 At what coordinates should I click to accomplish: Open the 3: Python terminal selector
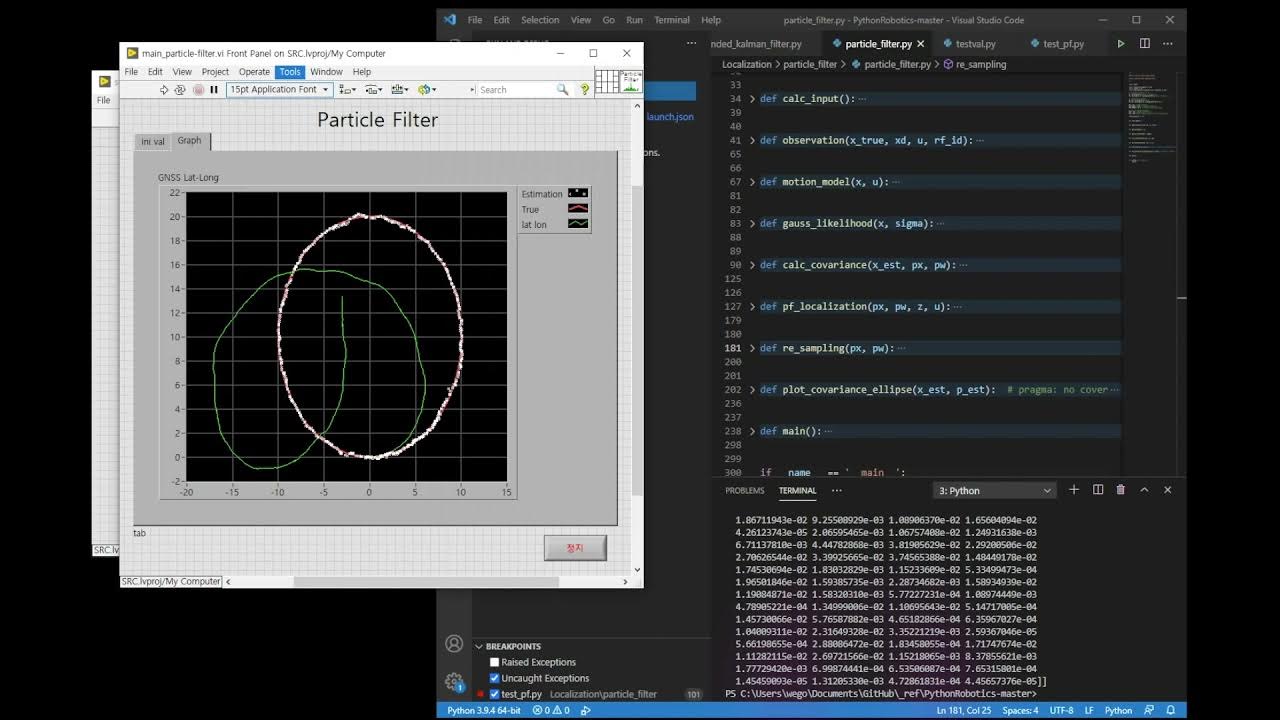993,490
